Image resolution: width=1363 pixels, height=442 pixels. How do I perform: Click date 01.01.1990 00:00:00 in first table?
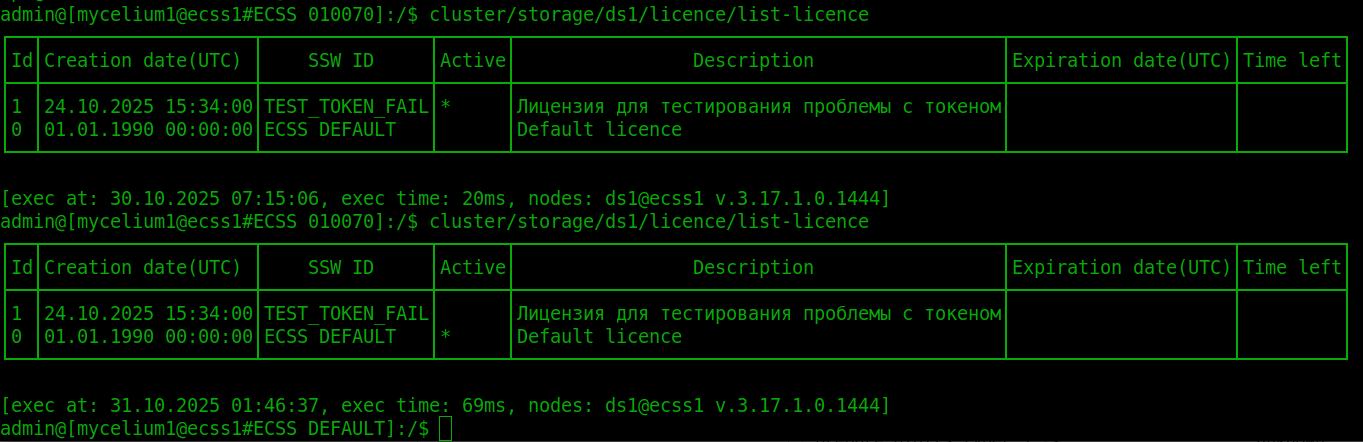[x=149, y=130]
